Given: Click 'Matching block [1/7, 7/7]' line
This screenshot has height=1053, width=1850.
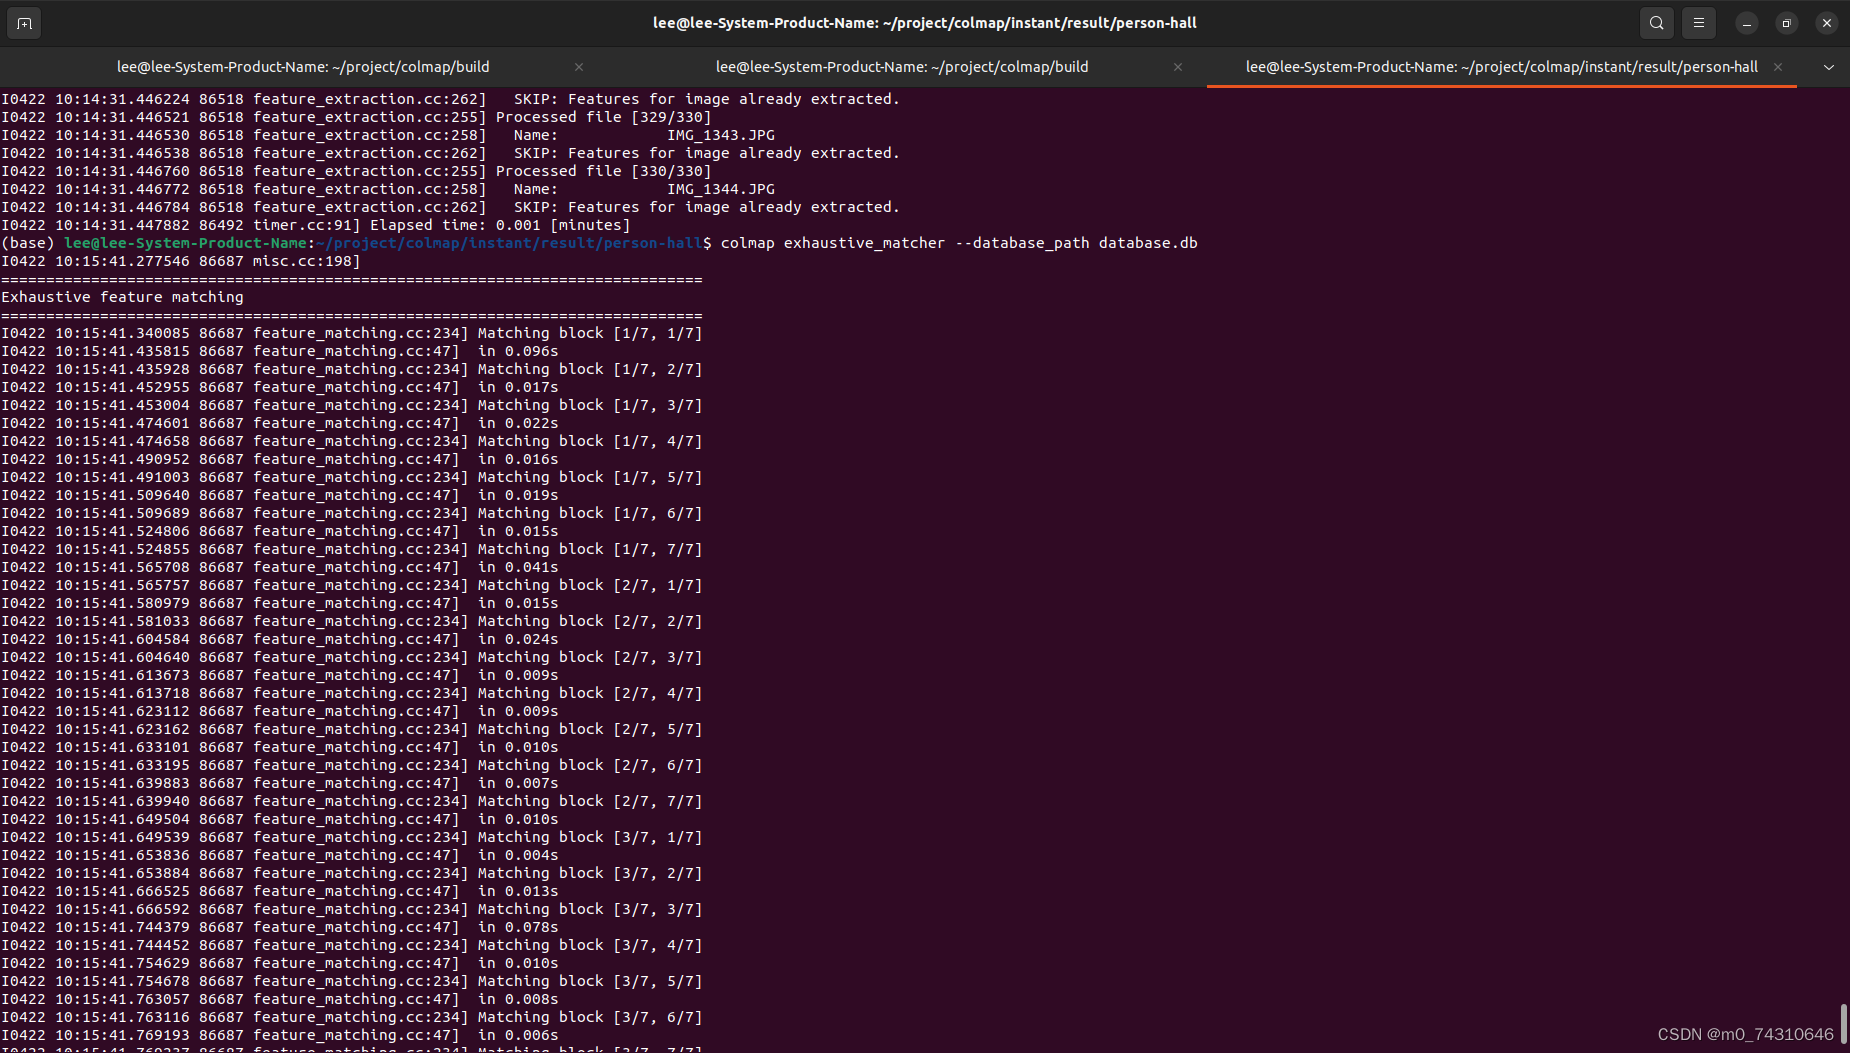Looking at the screenshot, I should pyautogui.click(x=352, y=549).
